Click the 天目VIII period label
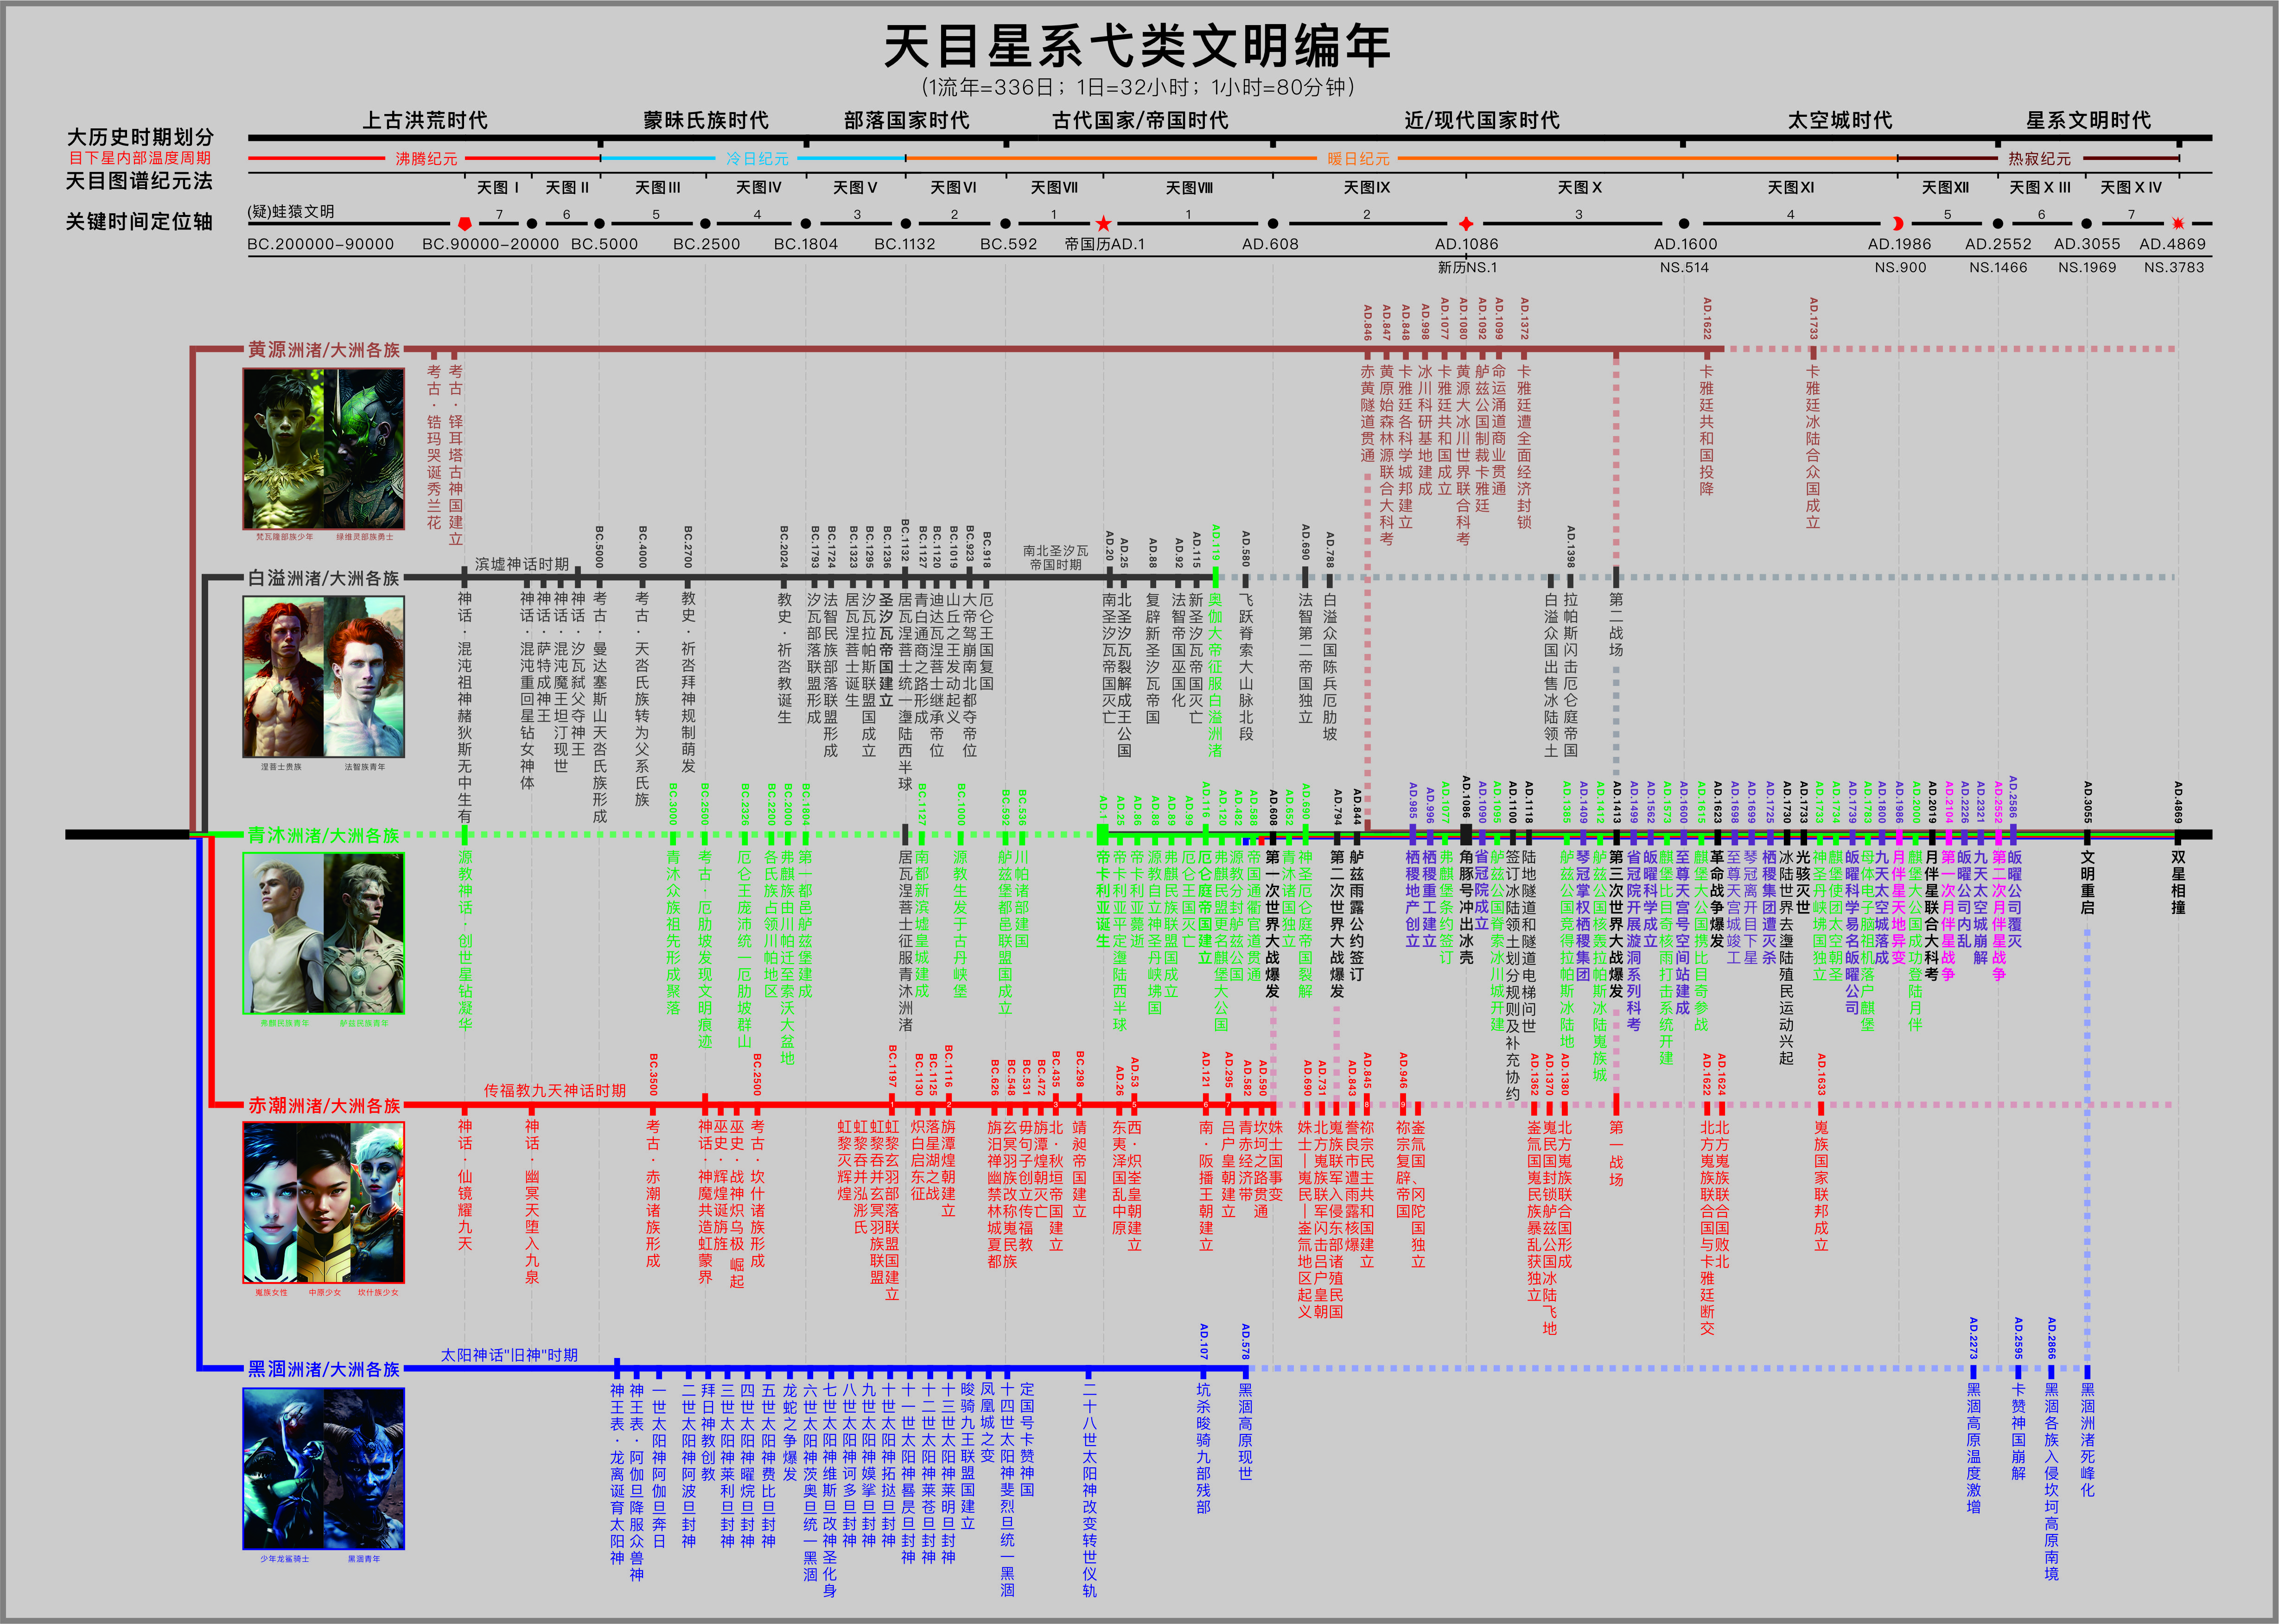Screen dimensions: 2279x1624 point(1189,188)
